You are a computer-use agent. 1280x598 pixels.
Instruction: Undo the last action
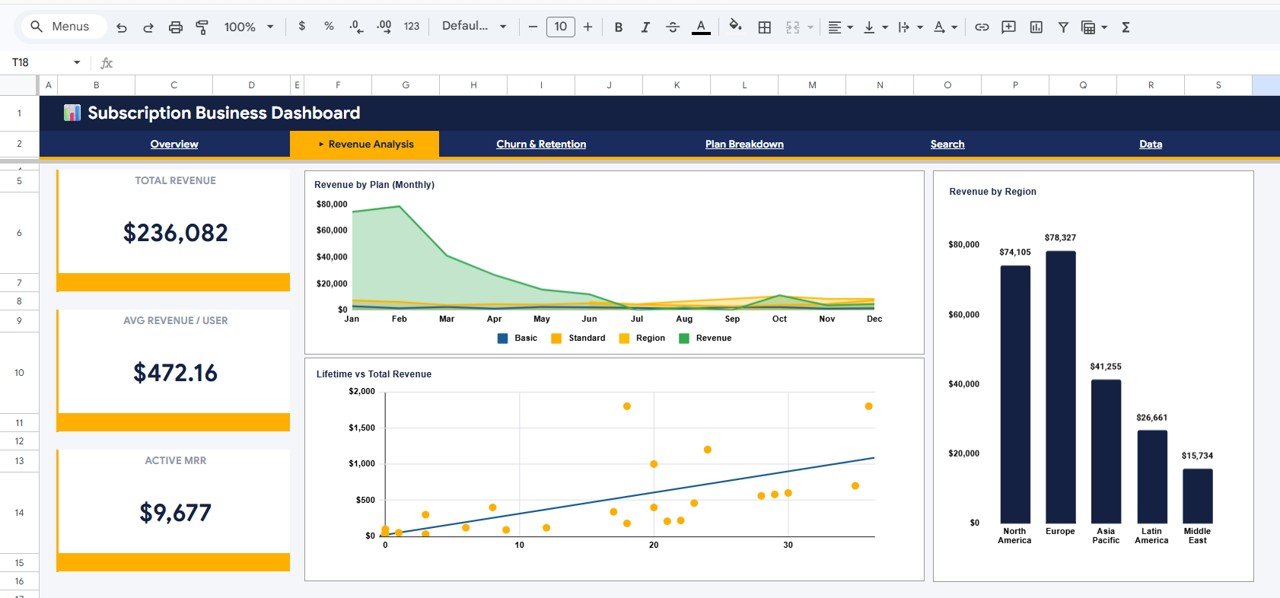pyautogui.click(x=121, y=27)
